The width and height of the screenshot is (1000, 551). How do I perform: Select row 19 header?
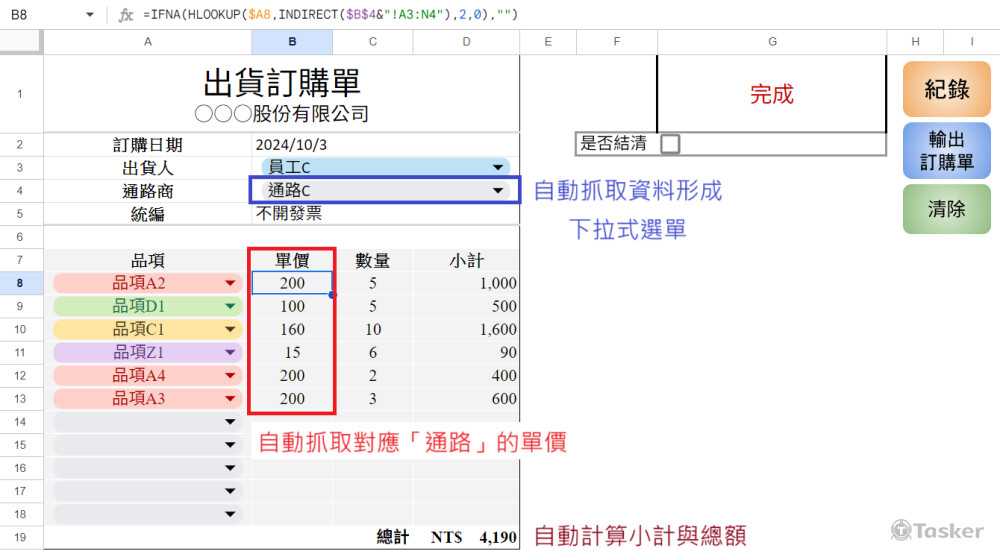20,537
